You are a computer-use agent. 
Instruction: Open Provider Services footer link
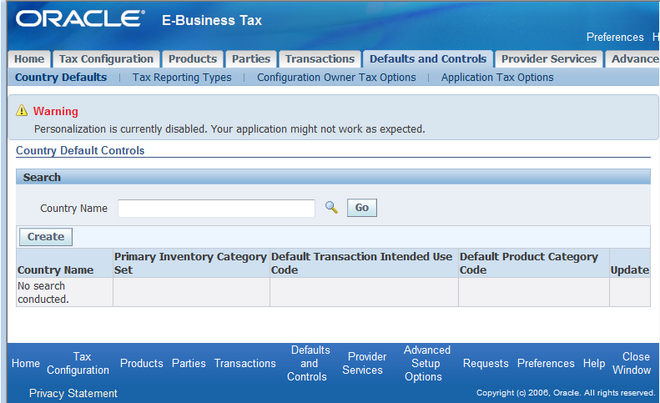pyautogui.click(x=364, y=363)
